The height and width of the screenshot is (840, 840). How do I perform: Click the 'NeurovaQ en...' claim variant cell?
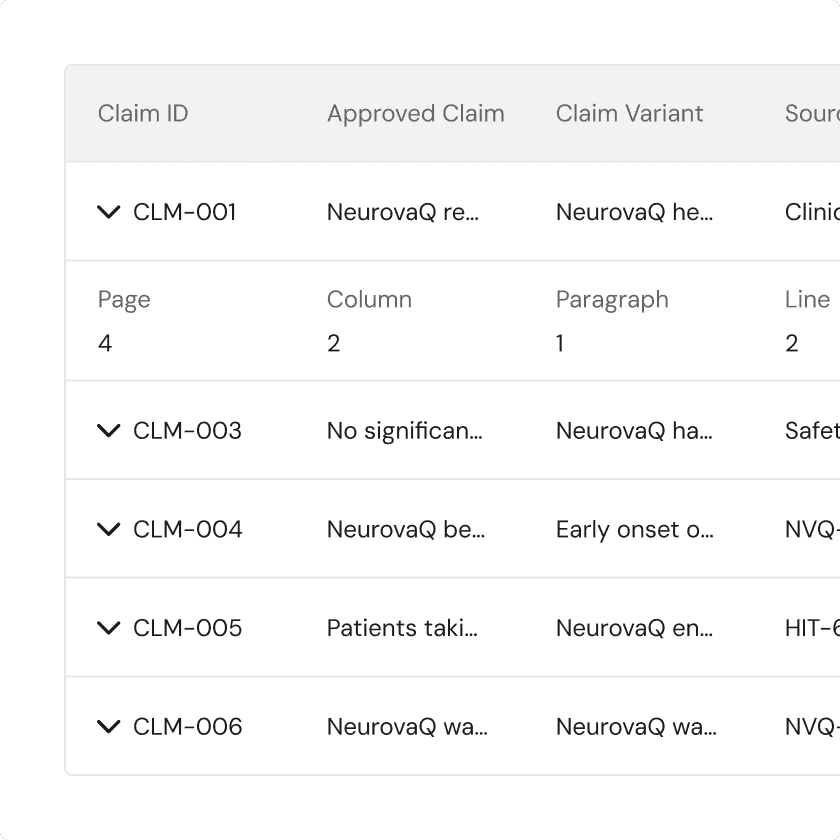click(634, 628)
